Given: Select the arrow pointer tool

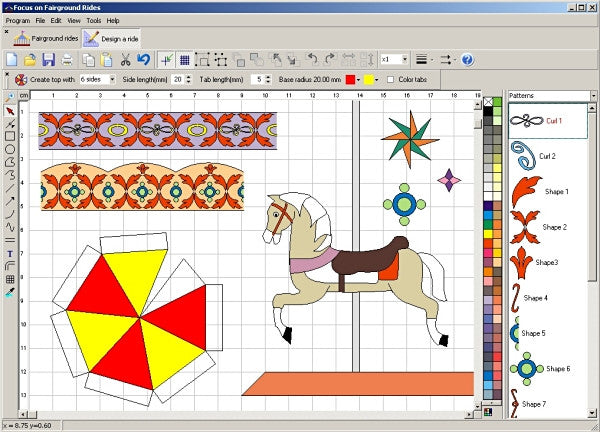Looking at the screenshot, I should pyautogui.click(x=10, y=110).
